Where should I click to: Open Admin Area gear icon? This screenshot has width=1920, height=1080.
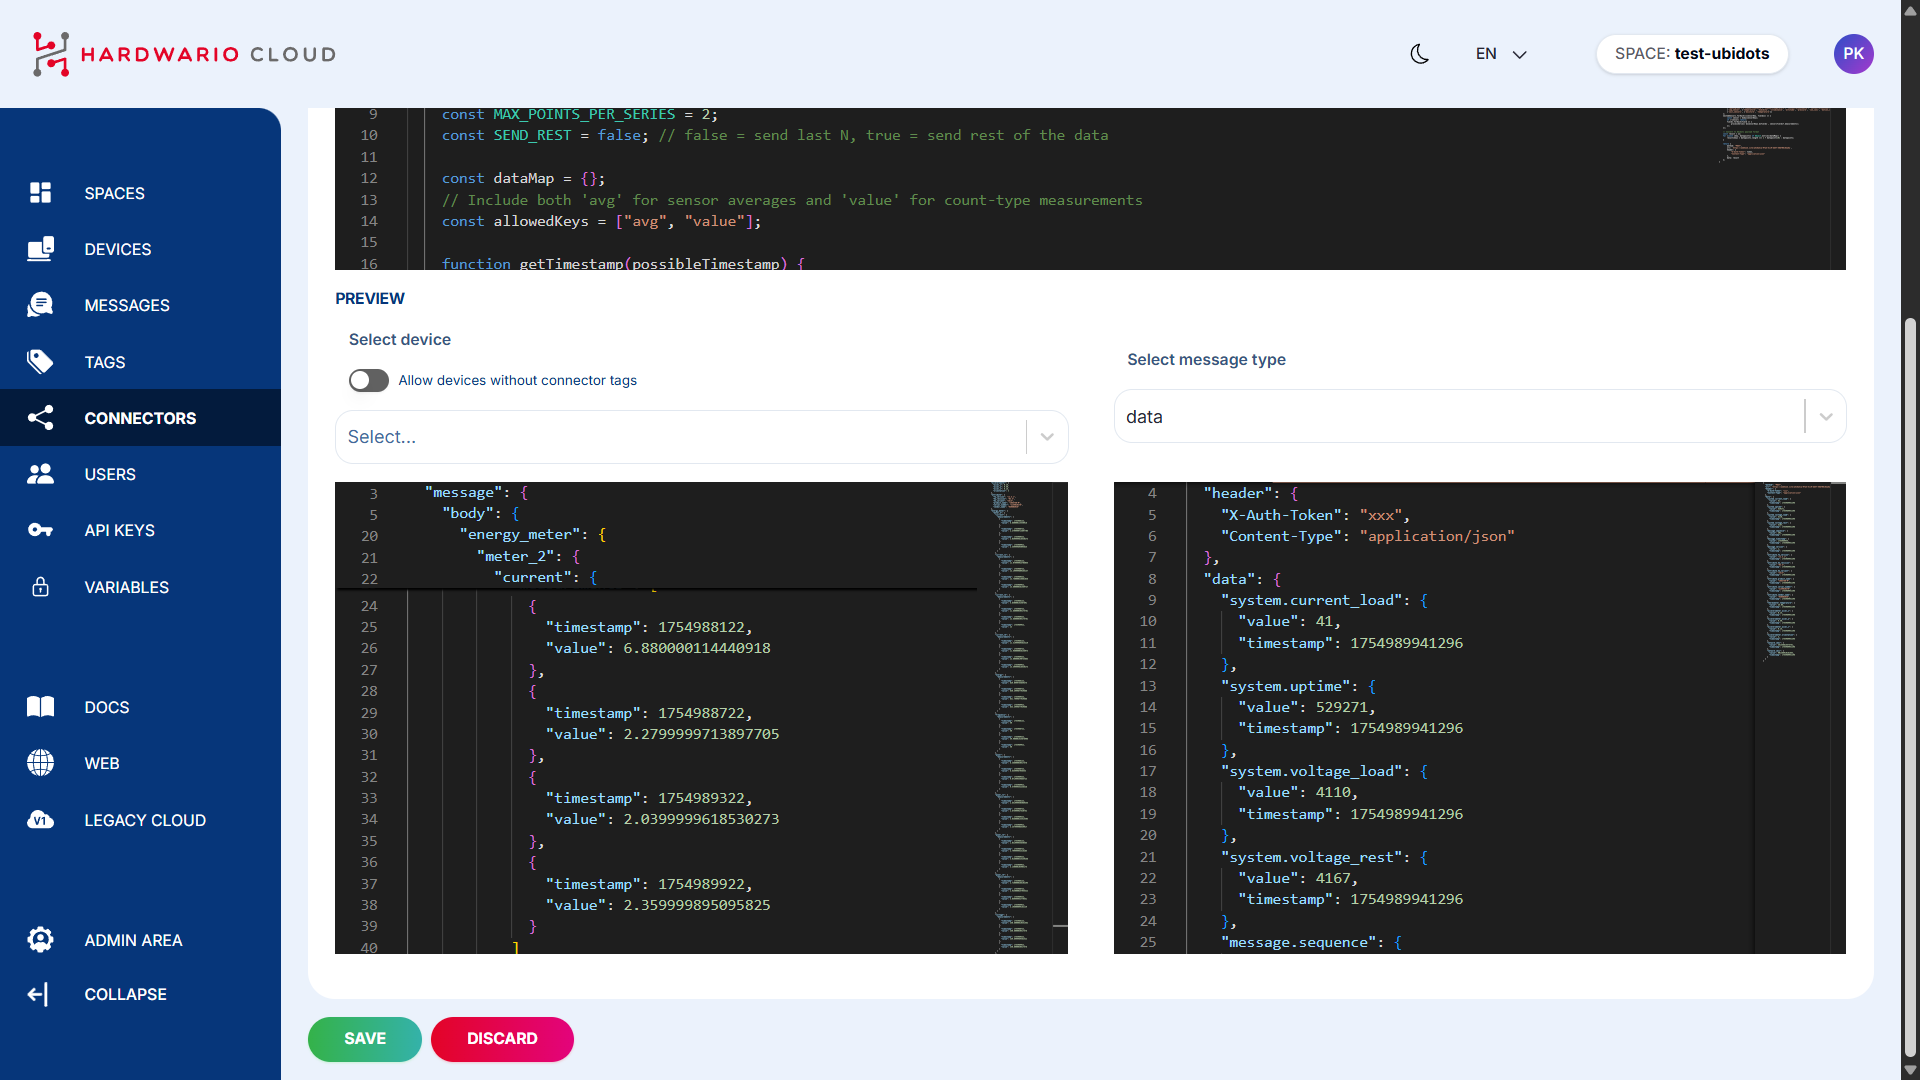[x=40, y=940]
